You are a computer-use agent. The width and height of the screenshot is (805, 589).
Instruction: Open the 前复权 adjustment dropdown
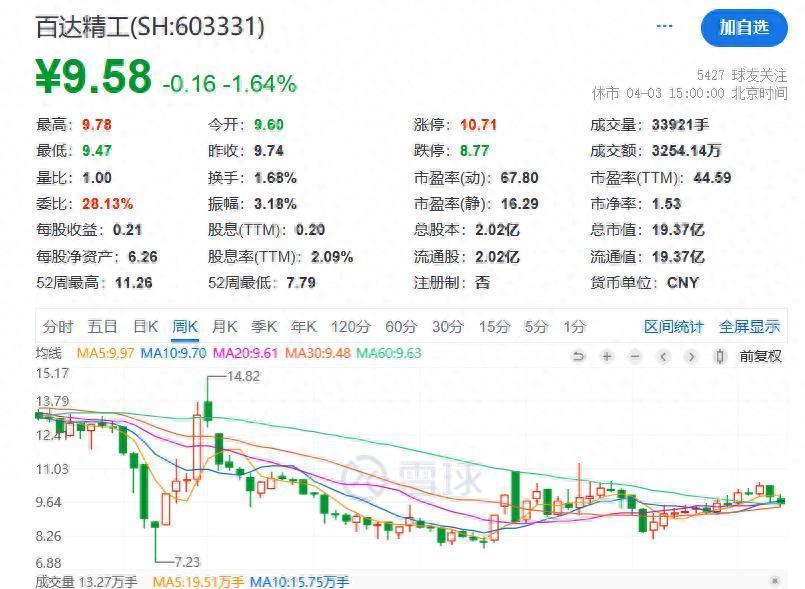[760, 356]
